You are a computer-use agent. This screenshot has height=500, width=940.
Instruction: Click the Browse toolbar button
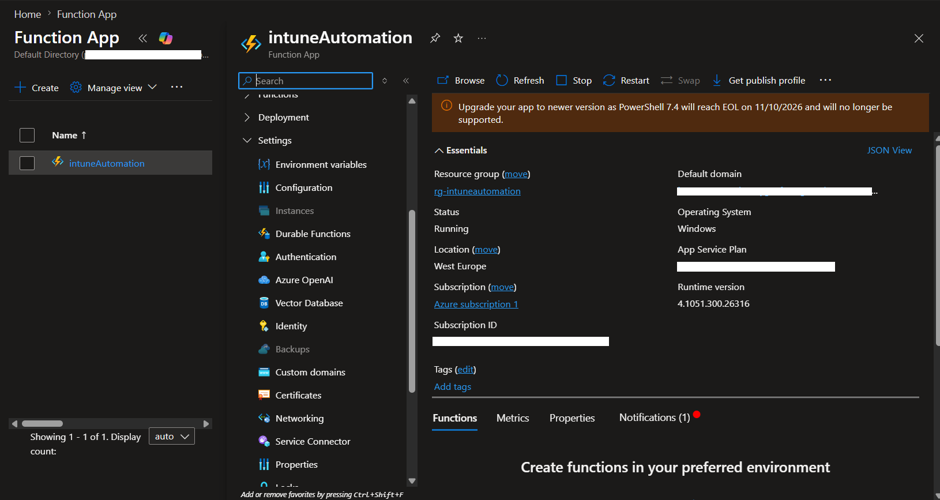pyautogui.click(x=460, y=80)
